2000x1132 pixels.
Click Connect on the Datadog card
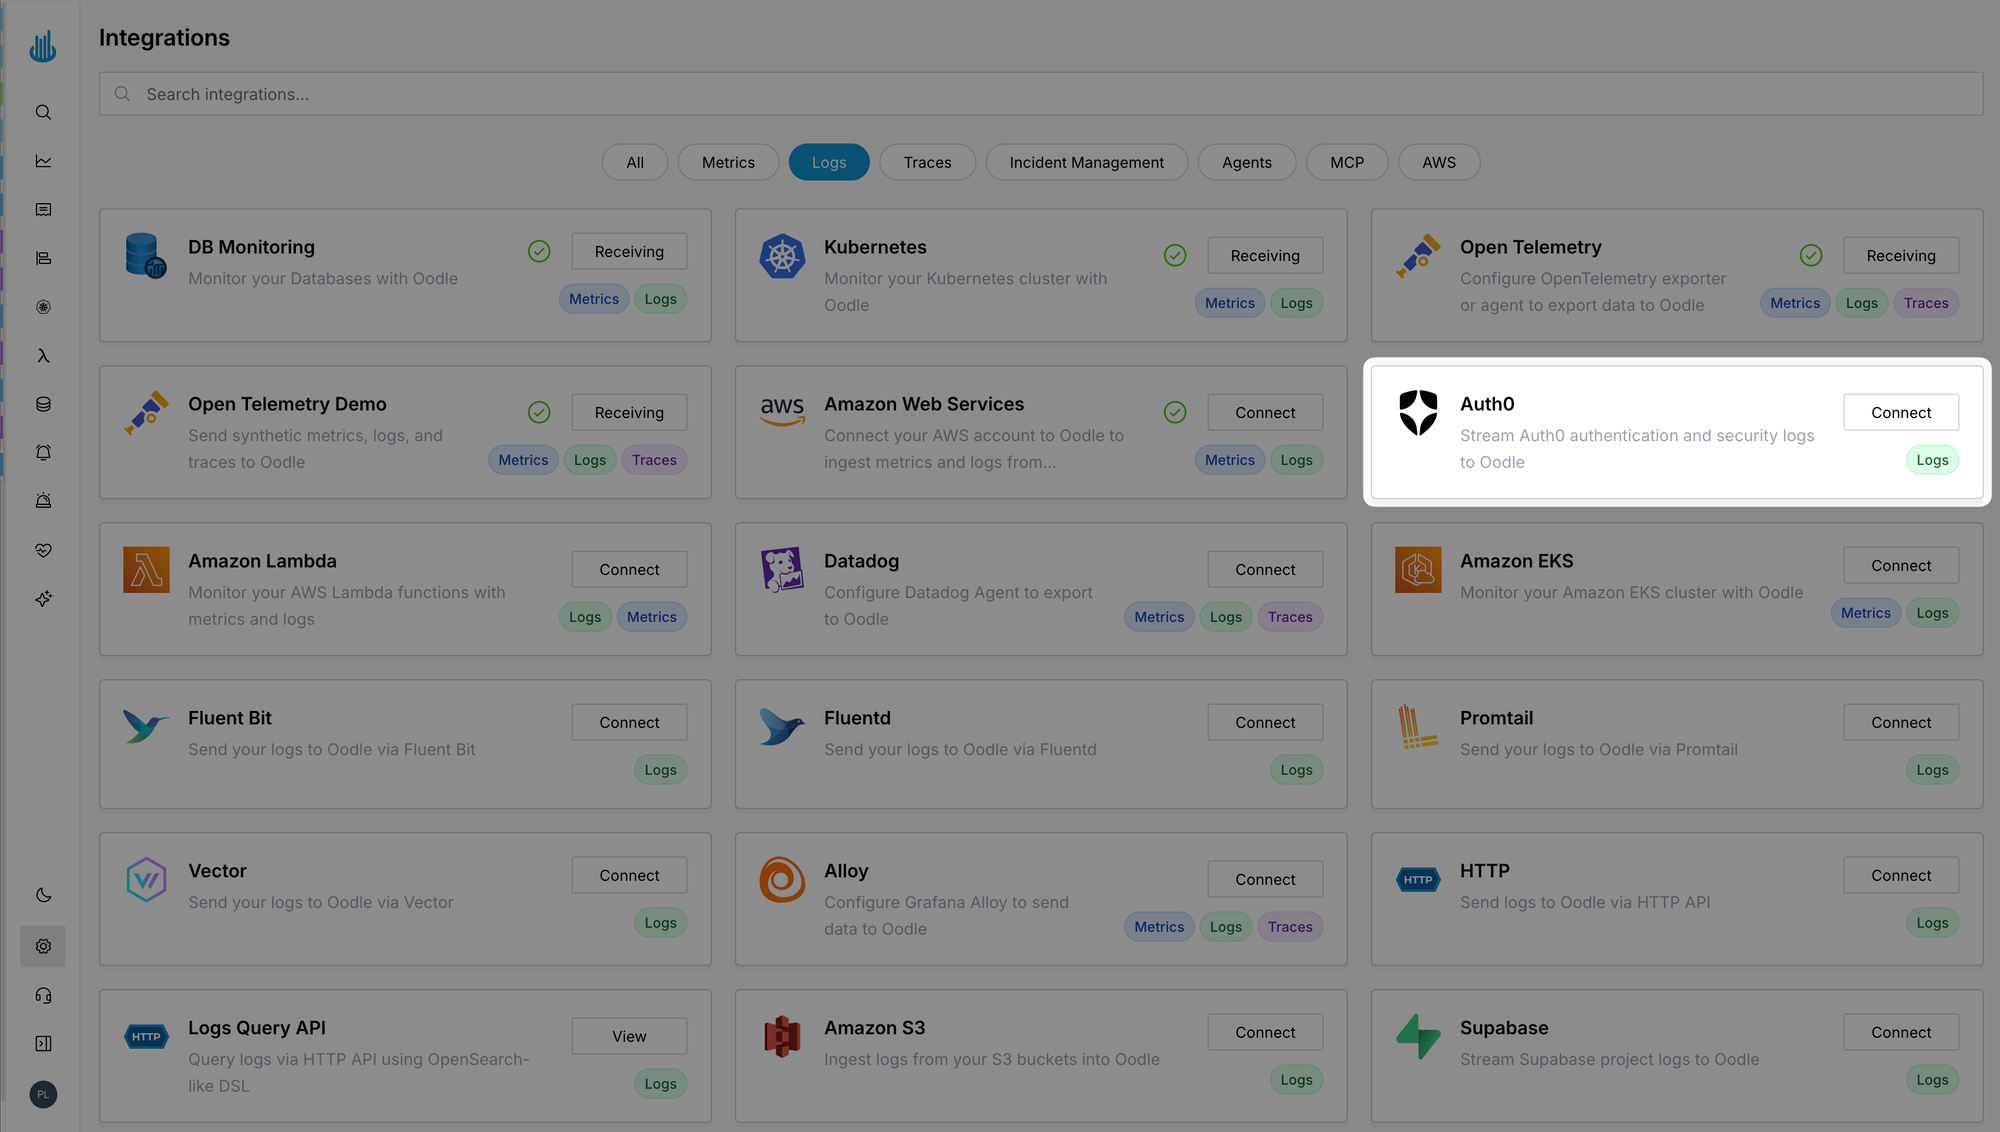[1264, 569]
